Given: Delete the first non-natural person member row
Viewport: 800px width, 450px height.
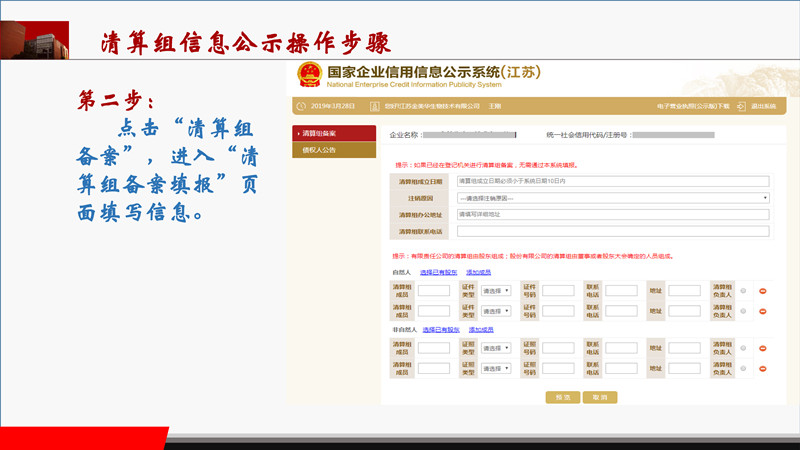Looking at the screenshot, I should point(763,349).
